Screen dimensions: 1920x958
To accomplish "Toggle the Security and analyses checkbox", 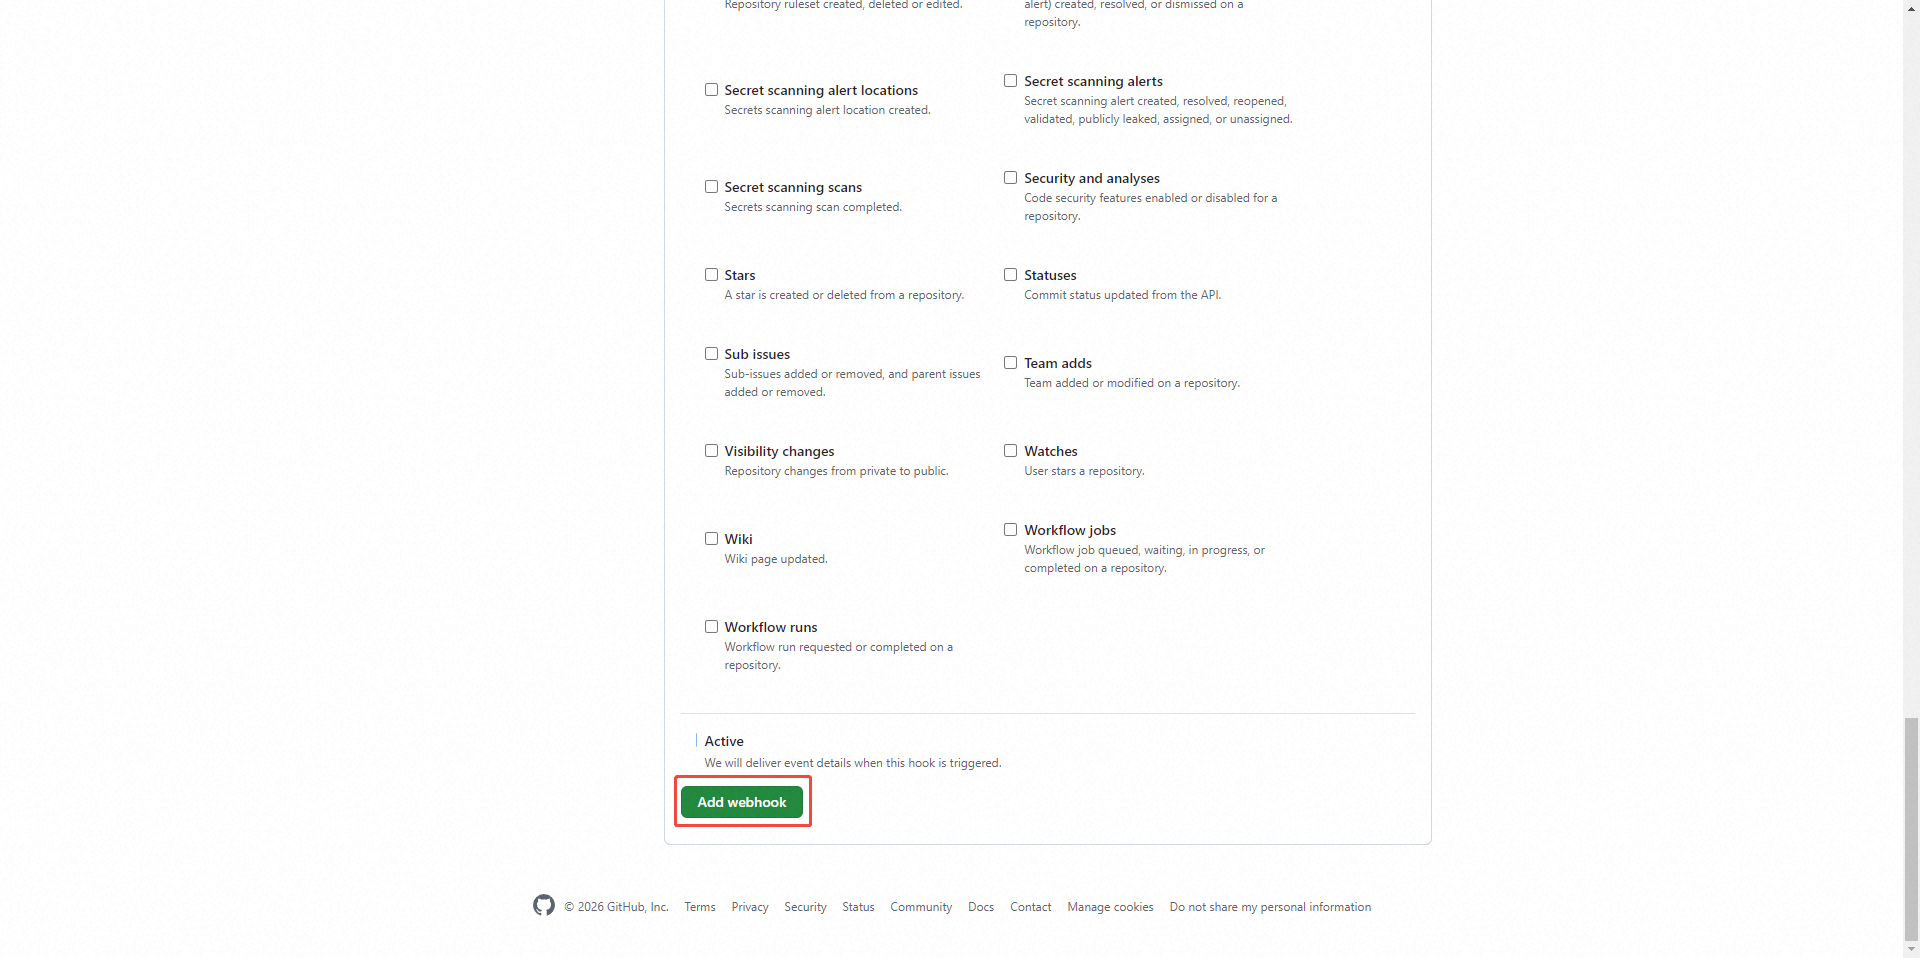I will 1010,178.
